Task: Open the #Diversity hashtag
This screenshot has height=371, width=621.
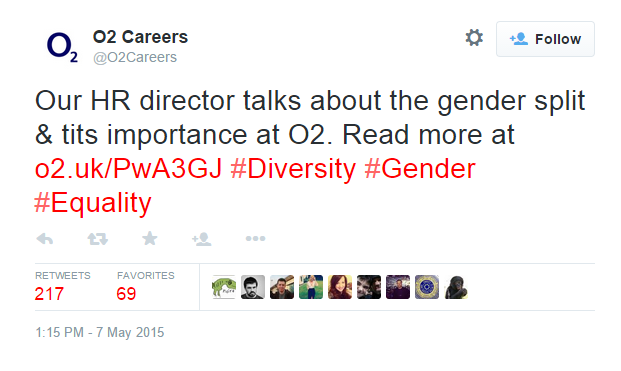Action: 293,169
